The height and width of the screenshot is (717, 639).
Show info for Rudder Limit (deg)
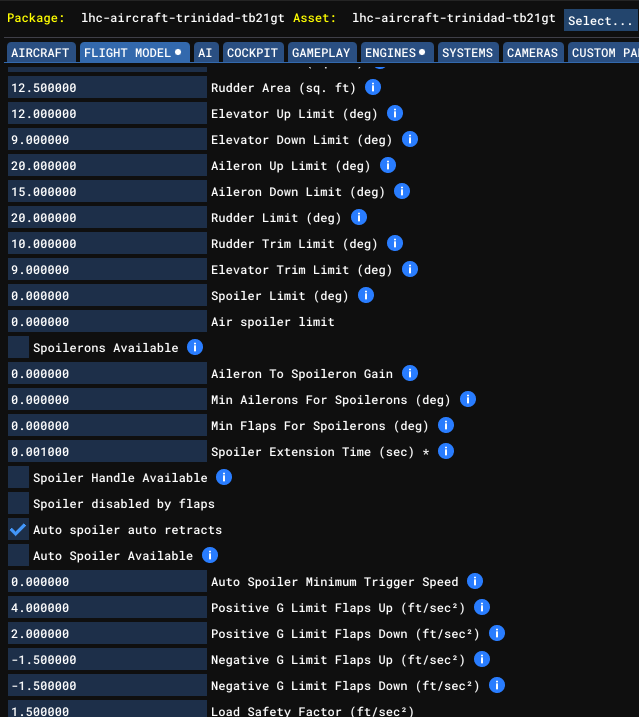(x=359, y=217)
